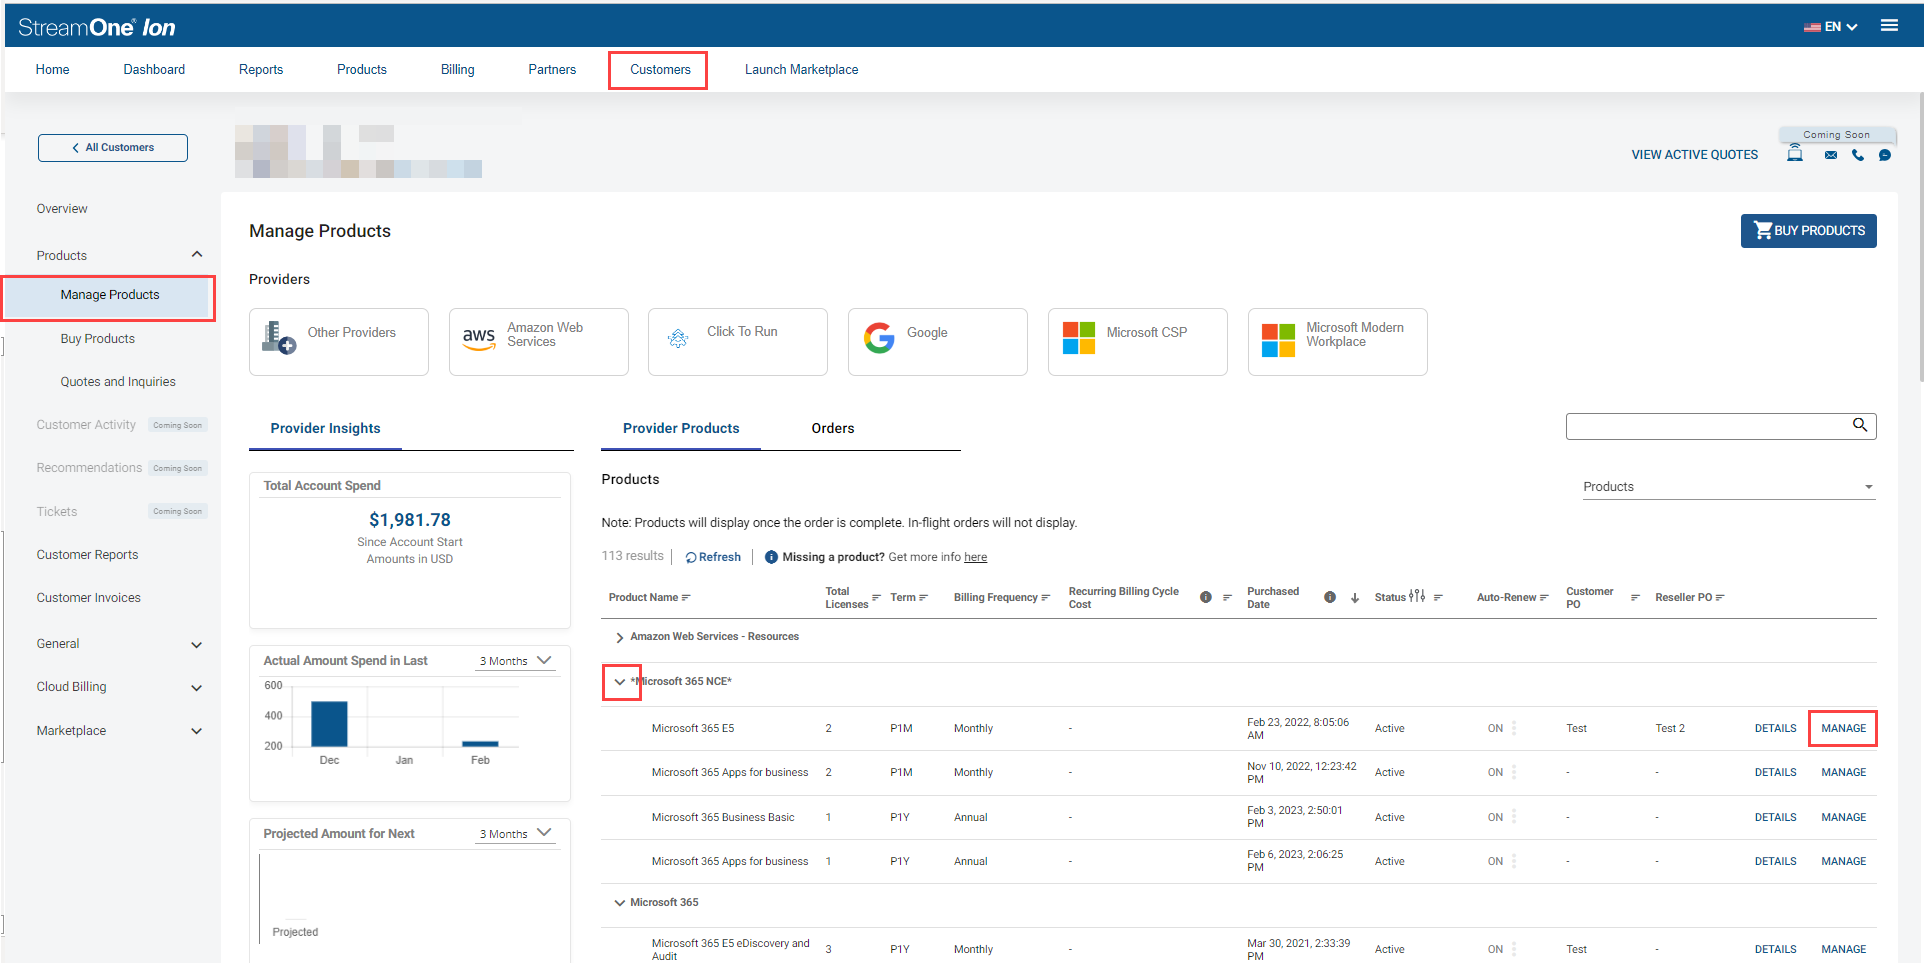
Task: Click the Recurring Billing Cycle Cost filter icon
Action: click(x=1227, y=598)
